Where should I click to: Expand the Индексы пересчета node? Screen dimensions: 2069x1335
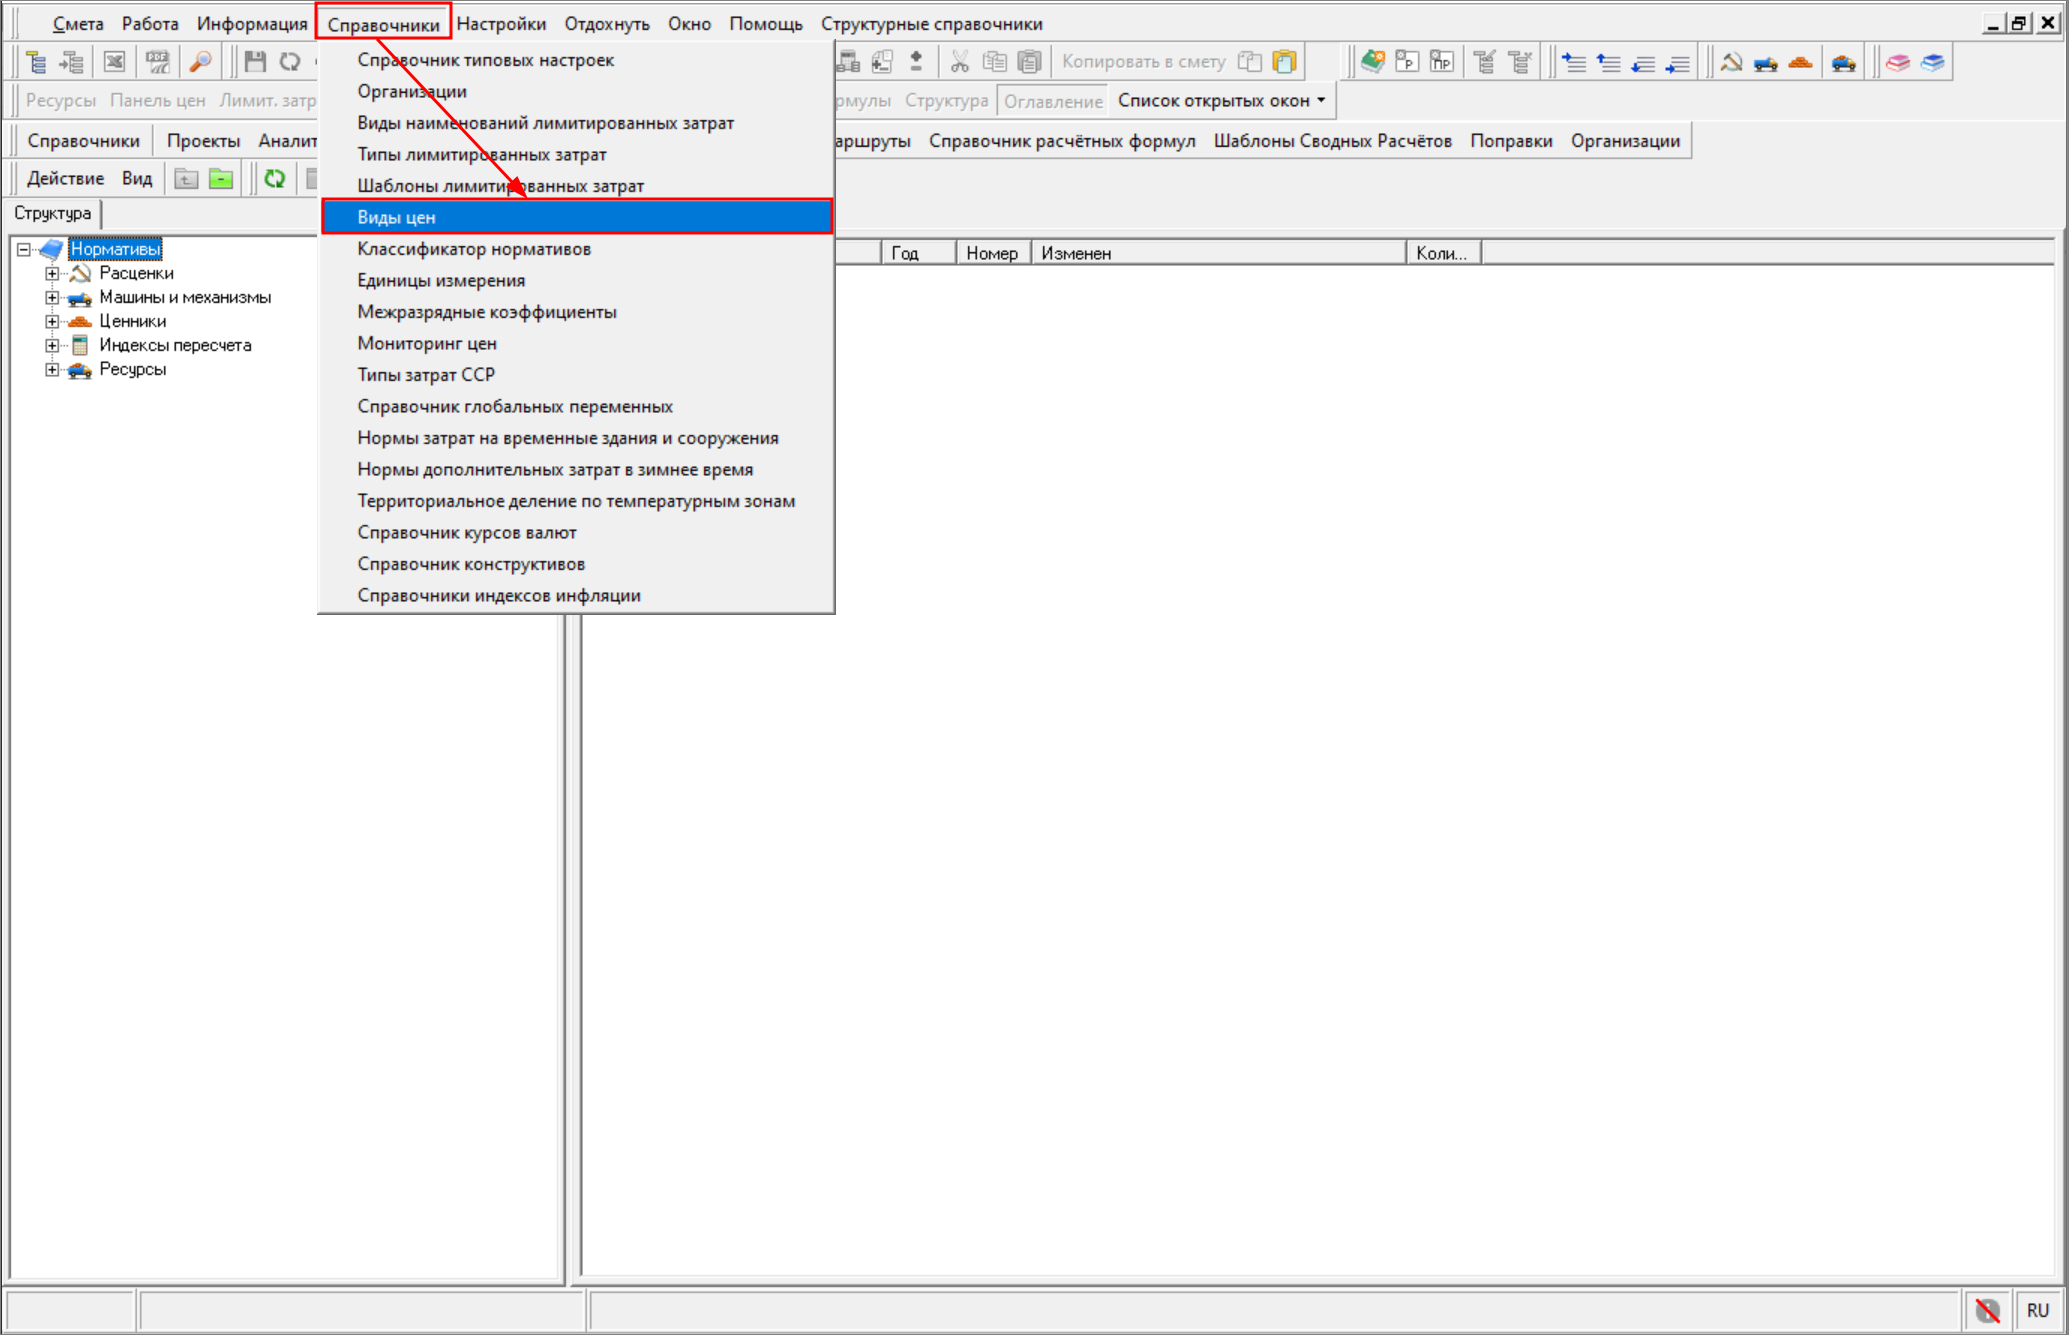point(52,345)
